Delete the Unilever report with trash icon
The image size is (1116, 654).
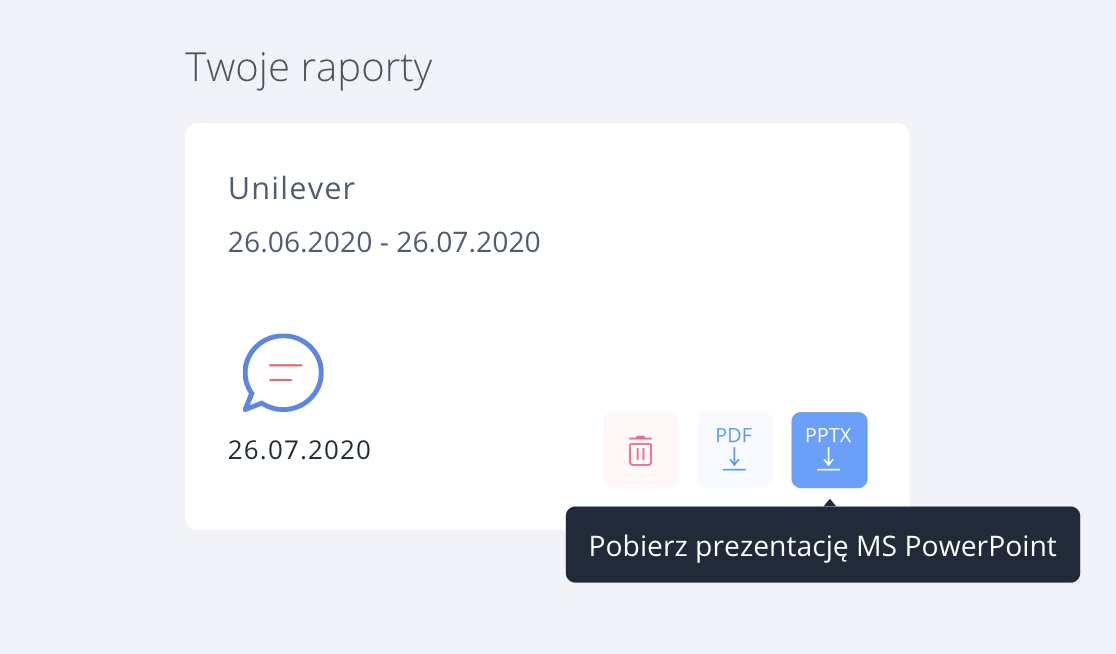tap(640, 450)
